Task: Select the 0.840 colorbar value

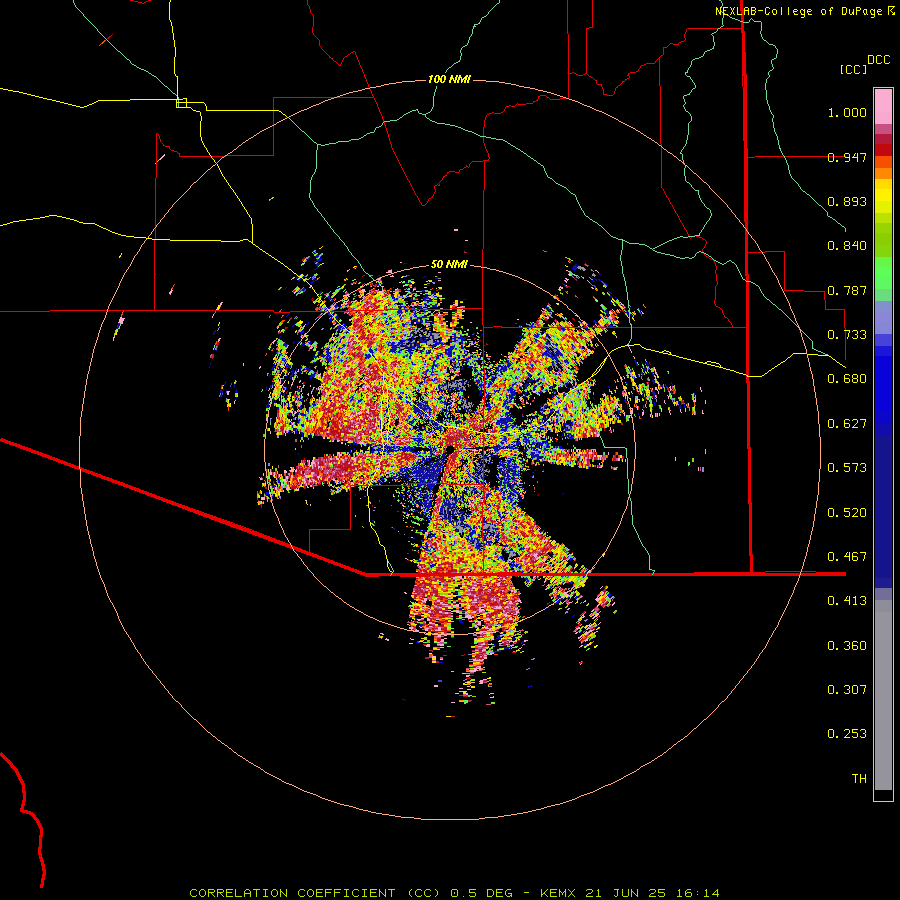Action: (847, 246)
